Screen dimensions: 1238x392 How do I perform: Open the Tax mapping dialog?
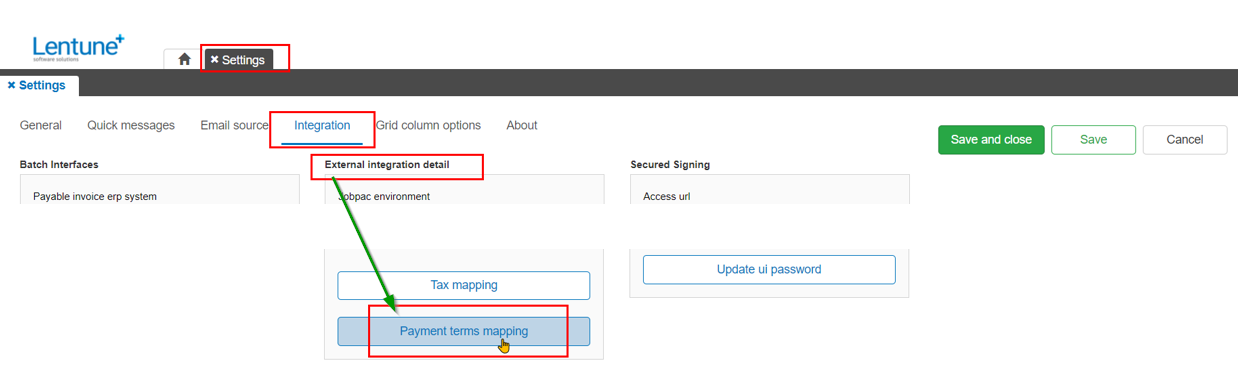(x=464, y=285)
